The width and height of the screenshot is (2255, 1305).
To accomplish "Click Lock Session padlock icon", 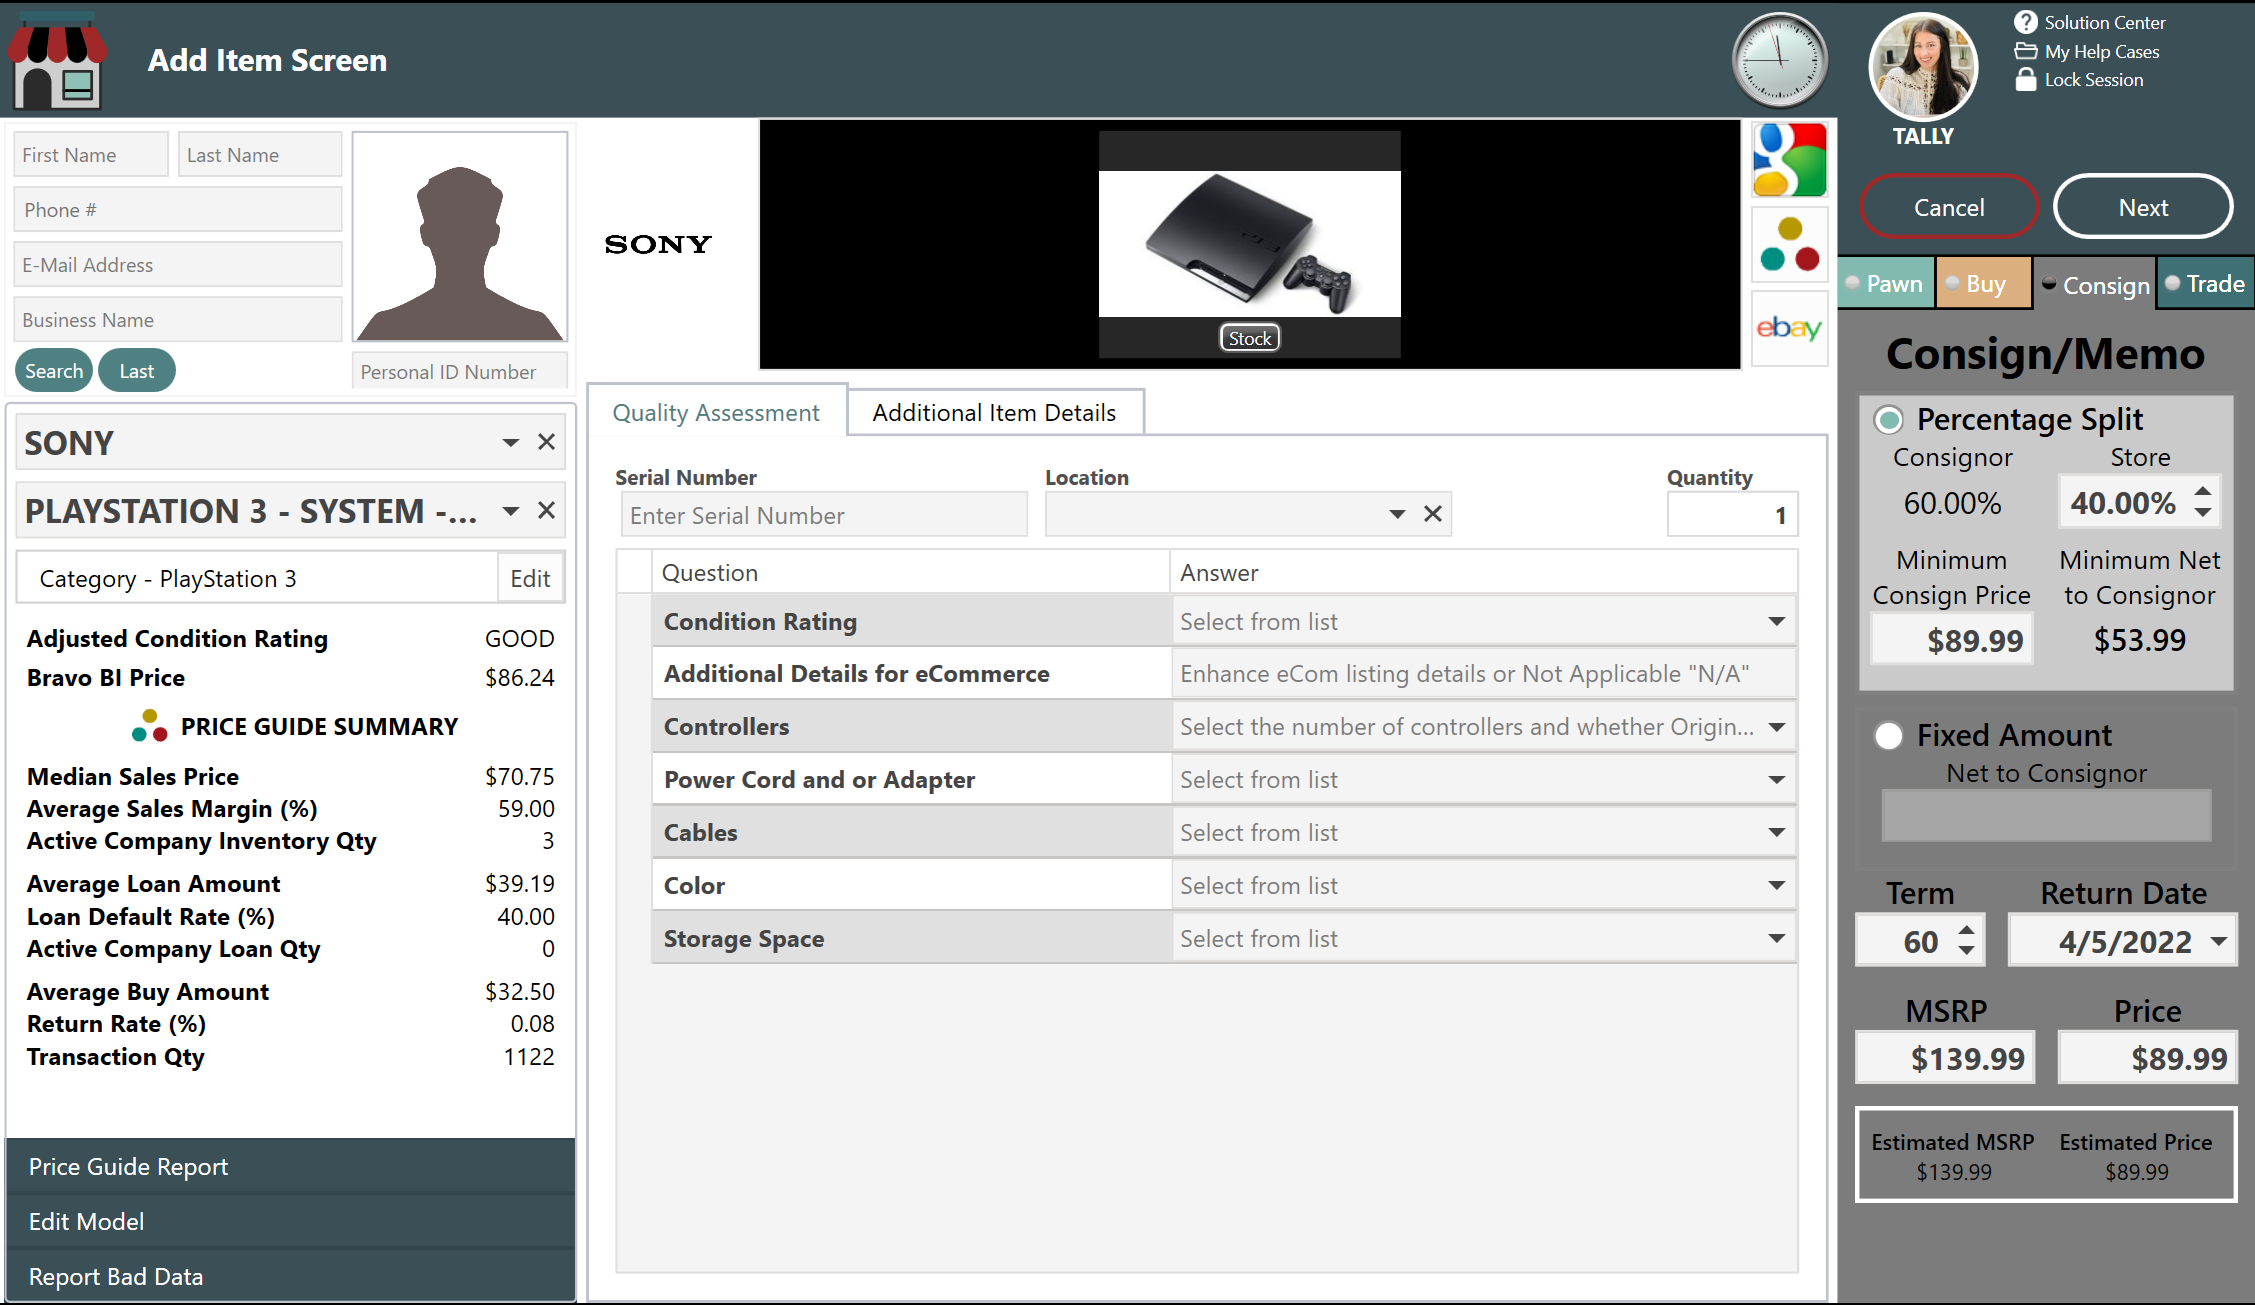I will [x=2025, y=80].
